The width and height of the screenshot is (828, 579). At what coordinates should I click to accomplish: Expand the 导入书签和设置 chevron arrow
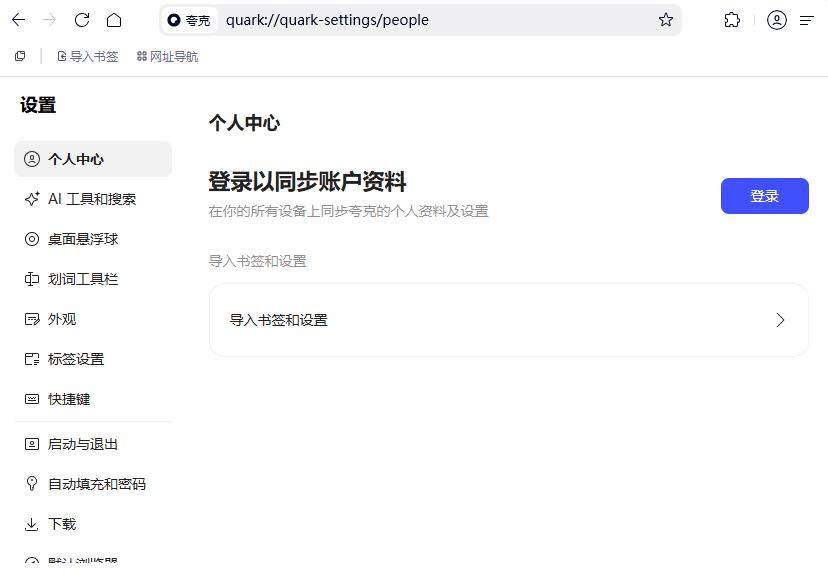(x=780, y=320)
